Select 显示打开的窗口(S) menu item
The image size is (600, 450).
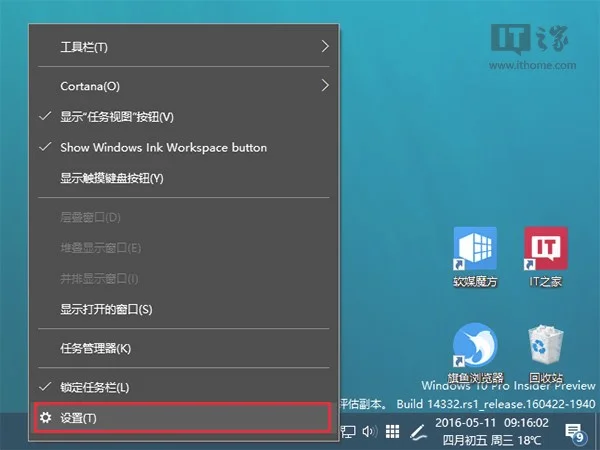click(184, 309)
